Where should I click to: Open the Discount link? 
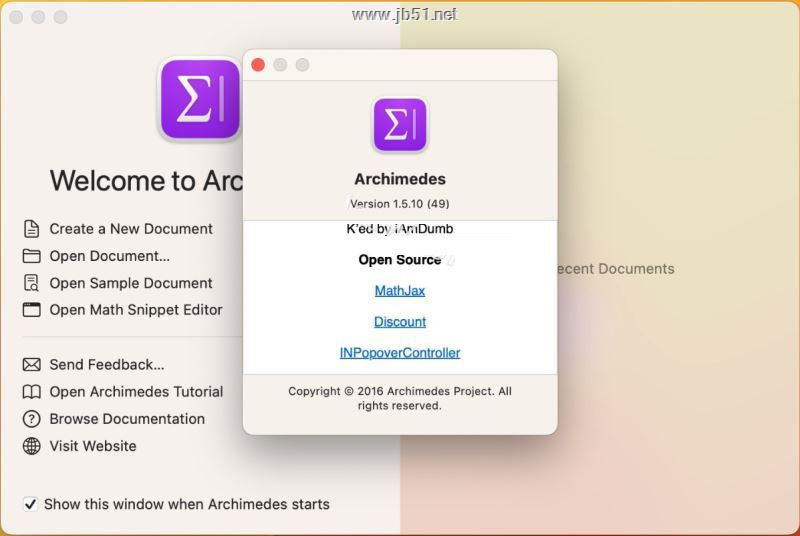(x=399, y=322)
